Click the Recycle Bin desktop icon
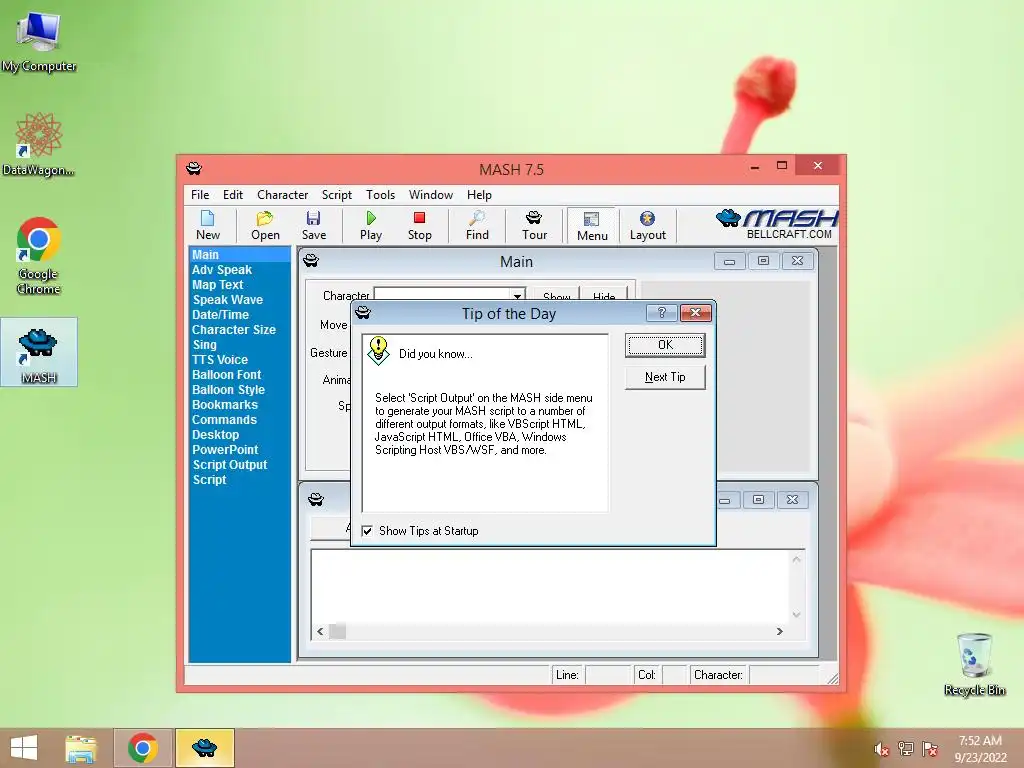The image size is (1024, 768). pyautogui.click(x=974, y=664)
